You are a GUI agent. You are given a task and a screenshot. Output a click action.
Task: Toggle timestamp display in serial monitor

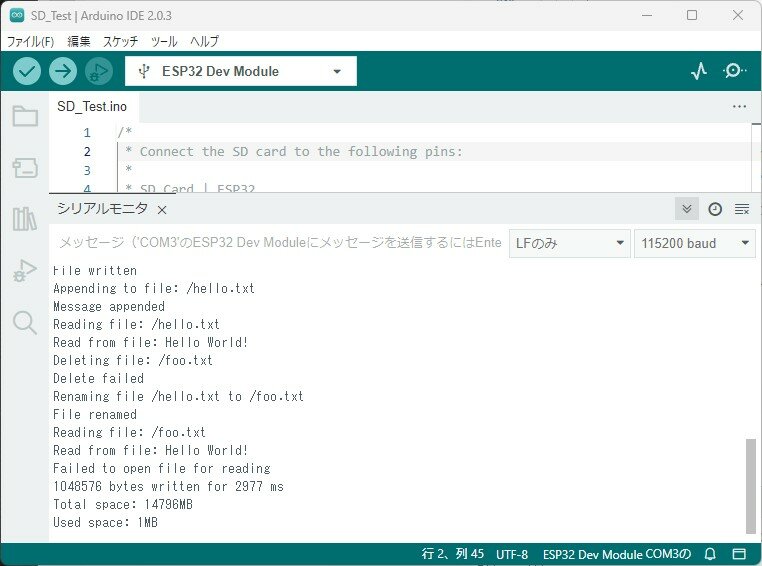[715, 209]
